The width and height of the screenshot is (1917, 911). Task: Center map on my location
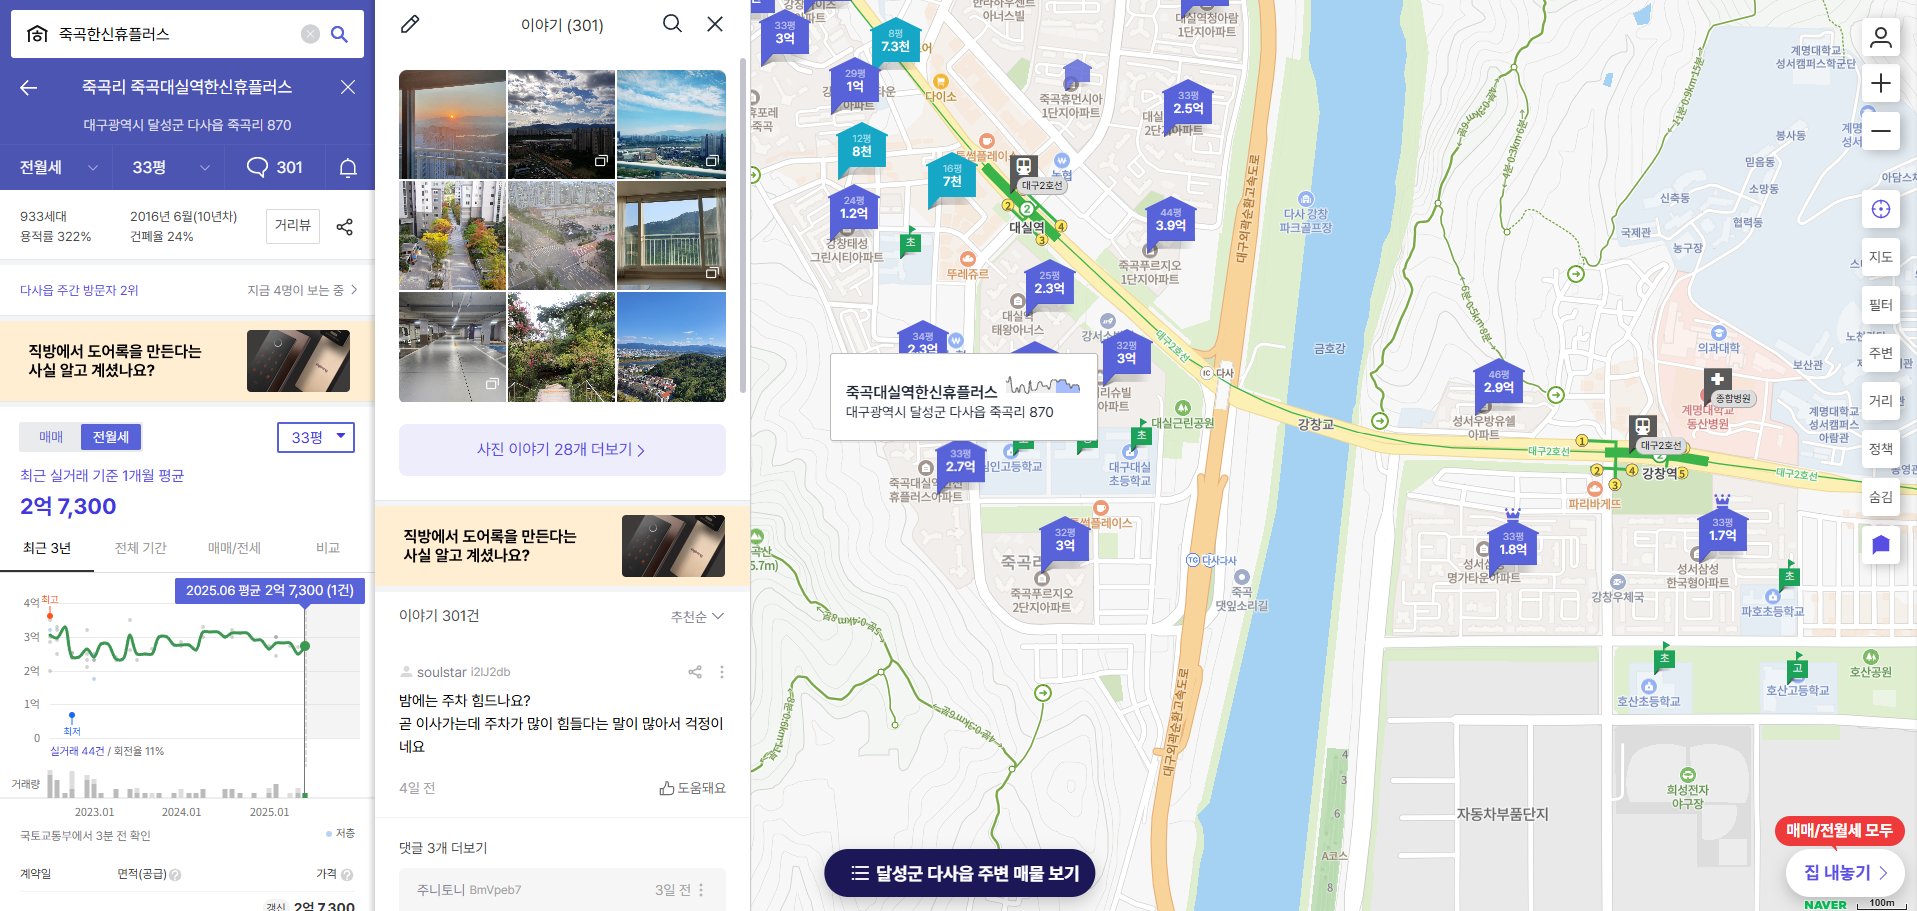click(x=1881, y=209)
